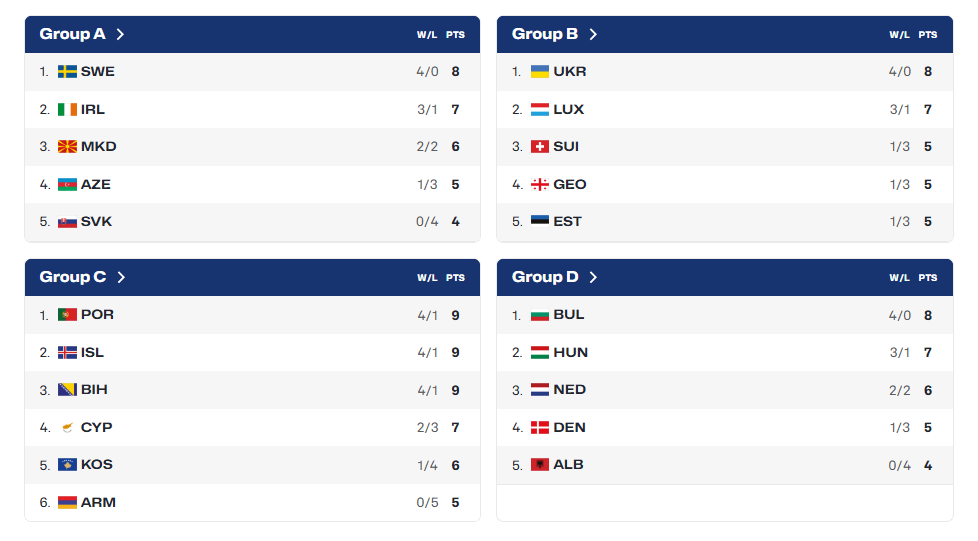
Task: Select the BUL team row in Group D
Action: coord(725,315)
